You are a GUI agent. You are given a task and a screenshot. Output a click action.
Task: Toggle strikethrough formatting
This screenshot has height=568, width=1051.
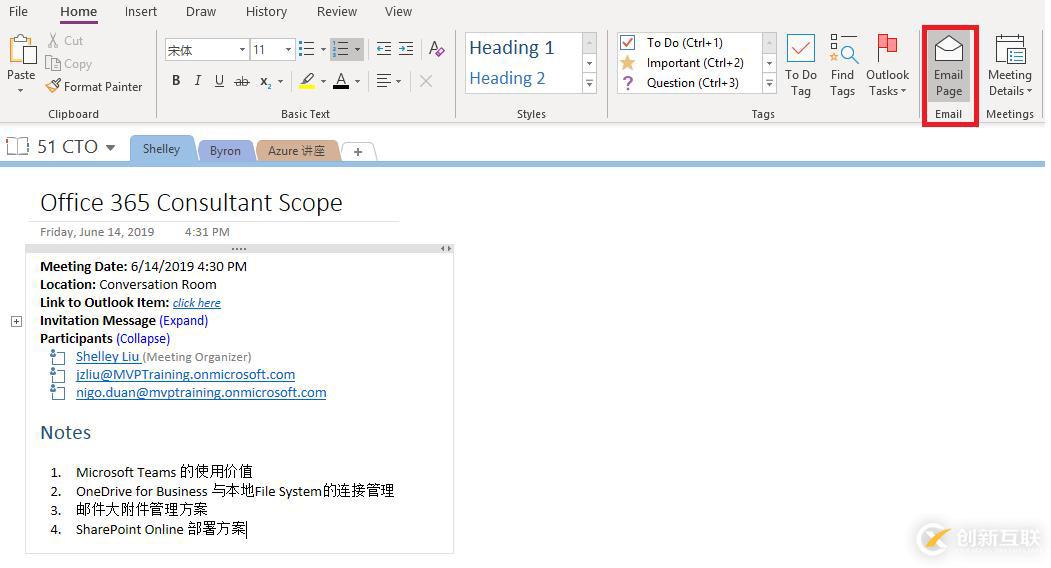241,81
